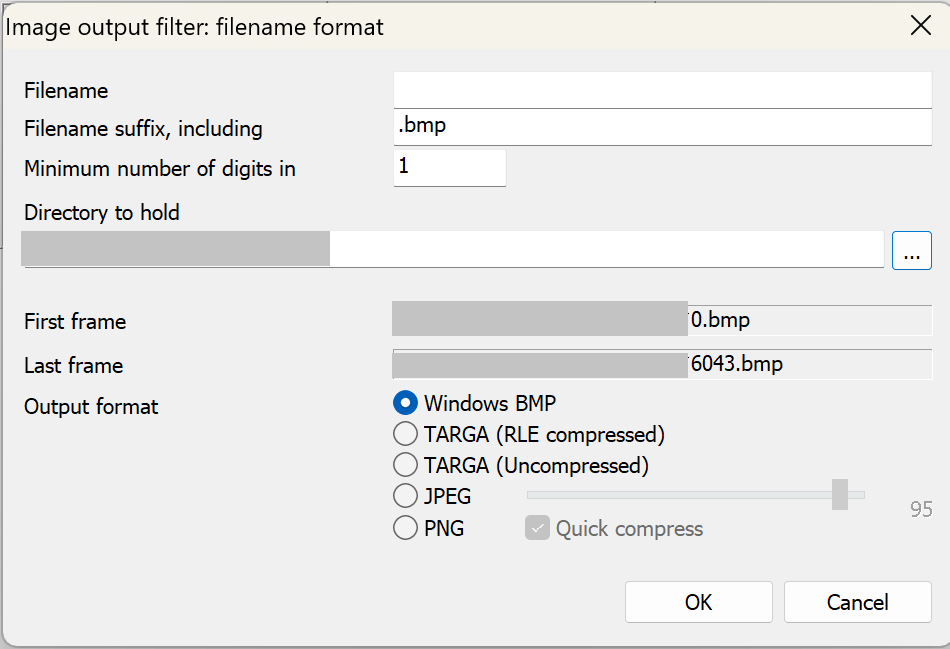
Task: Open the directory browse dialog via ellipsis button
Action: tap(911, 250)
